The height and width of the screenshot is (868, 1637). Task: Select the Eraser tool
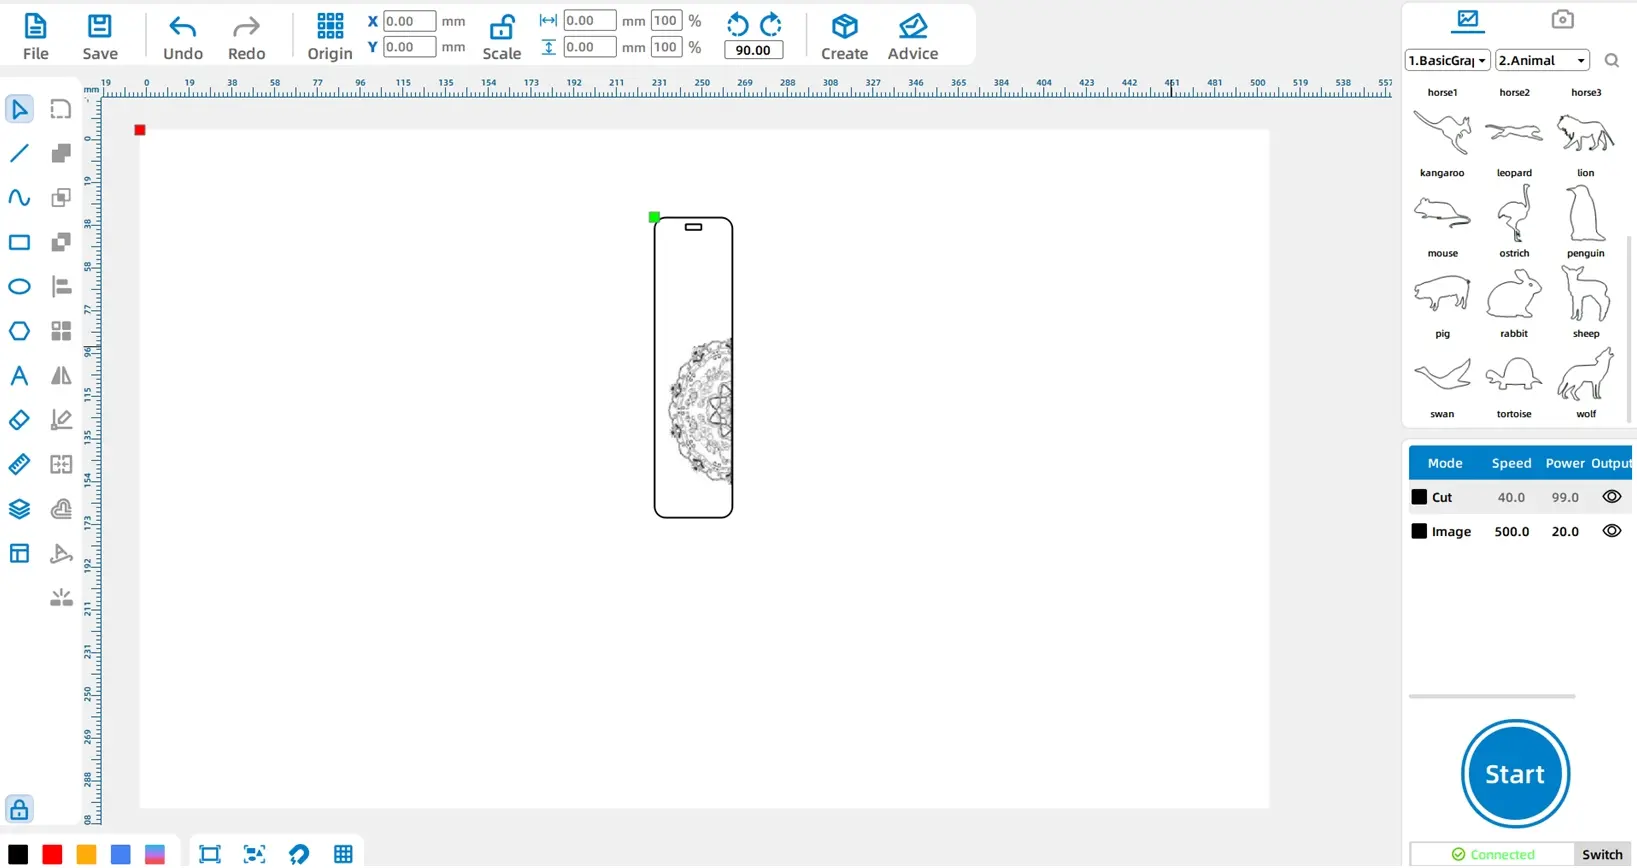pos(19,420)
